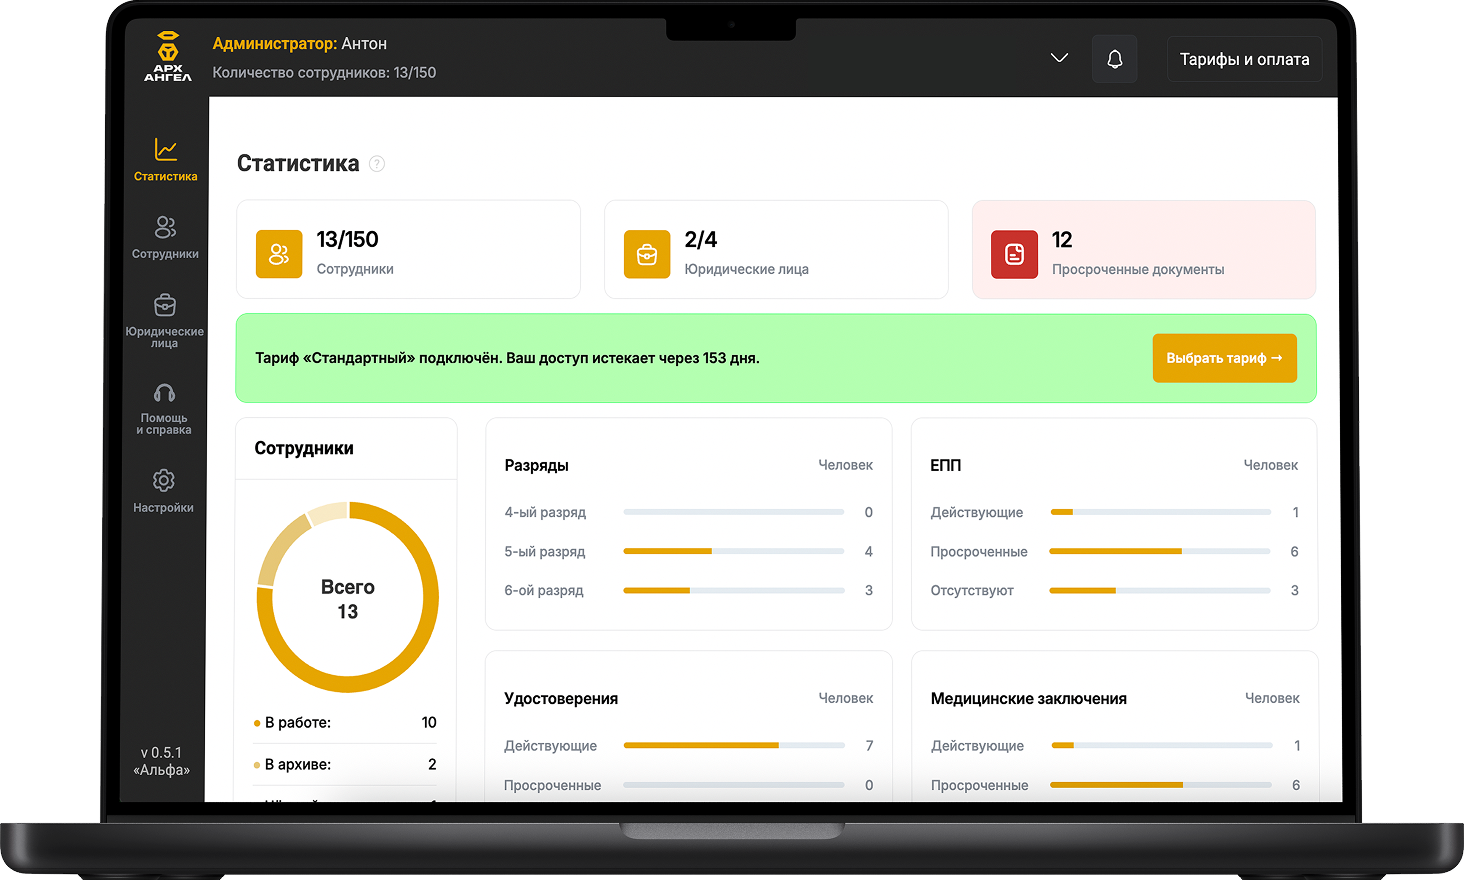Open the Тарифы и оплата button
The width and height of the screenshot is (1464, 880).
[x=1245, y=59]
